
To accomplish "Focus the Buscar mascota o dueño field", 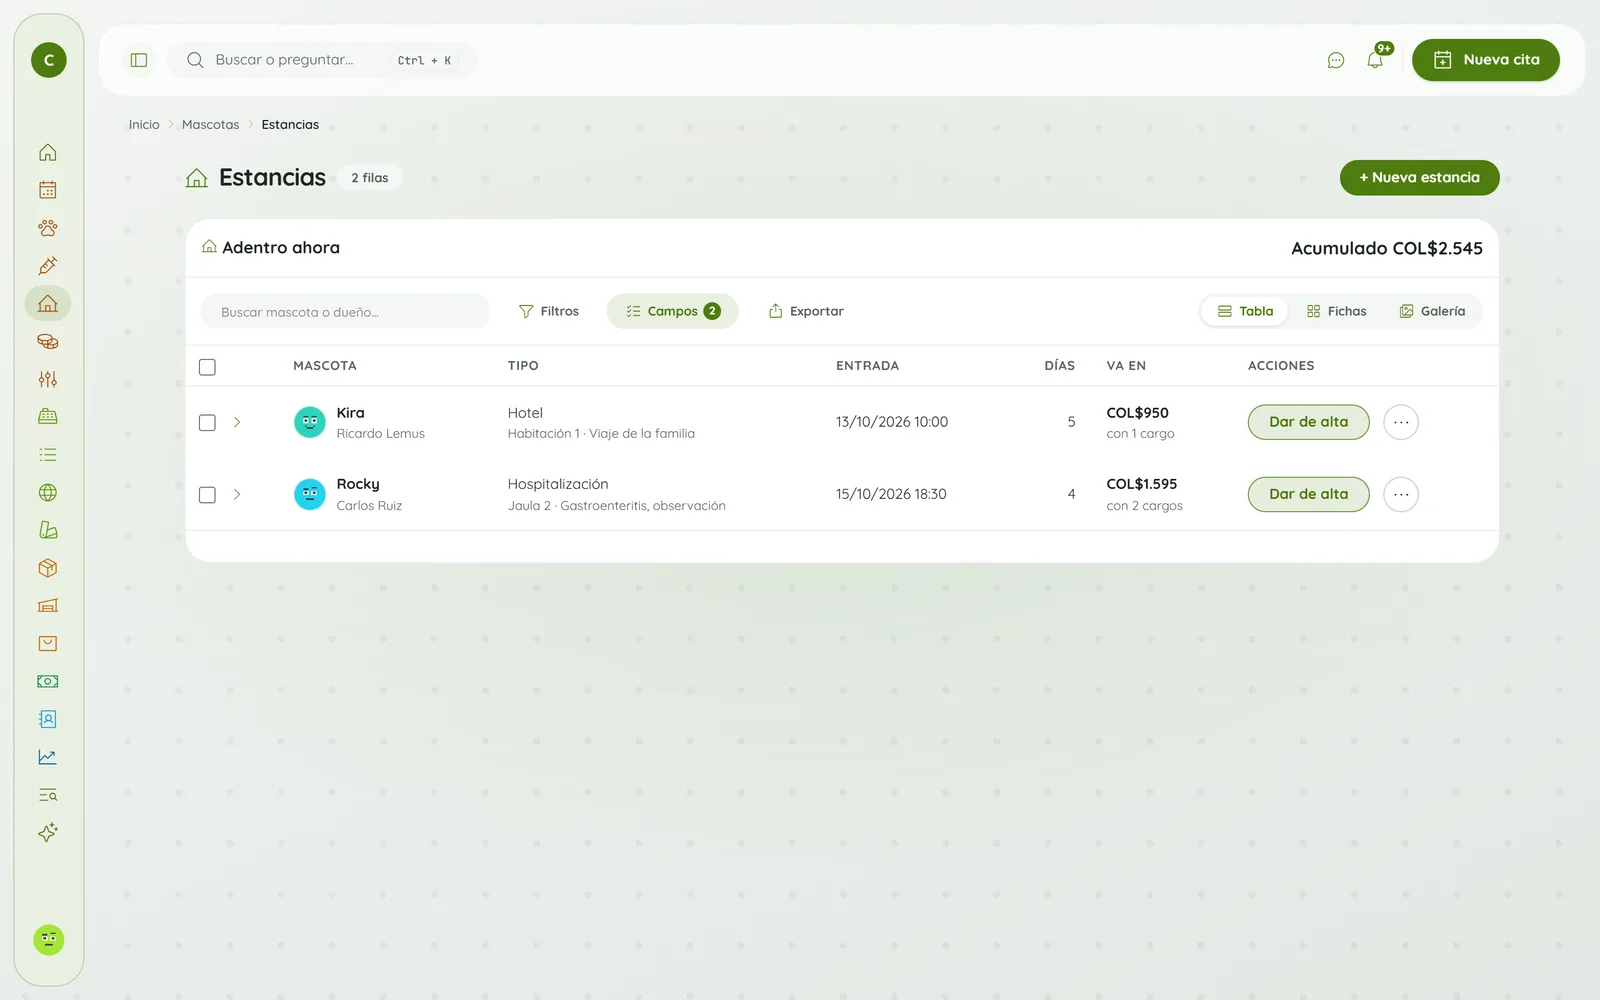I will (x=345, y=312).
